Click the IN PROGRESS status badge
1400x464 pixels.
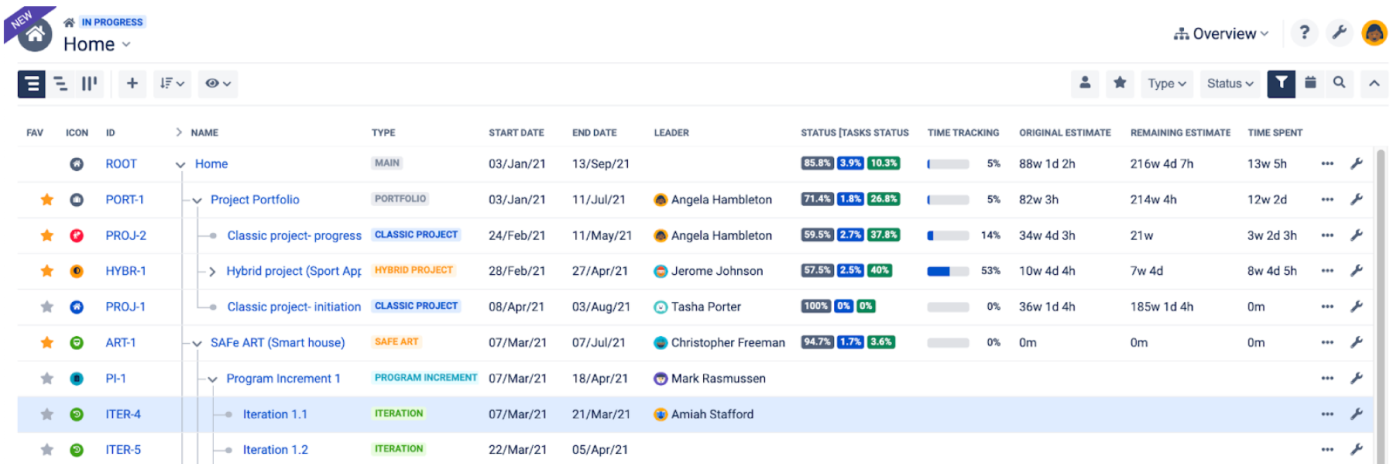pos(112,22)
